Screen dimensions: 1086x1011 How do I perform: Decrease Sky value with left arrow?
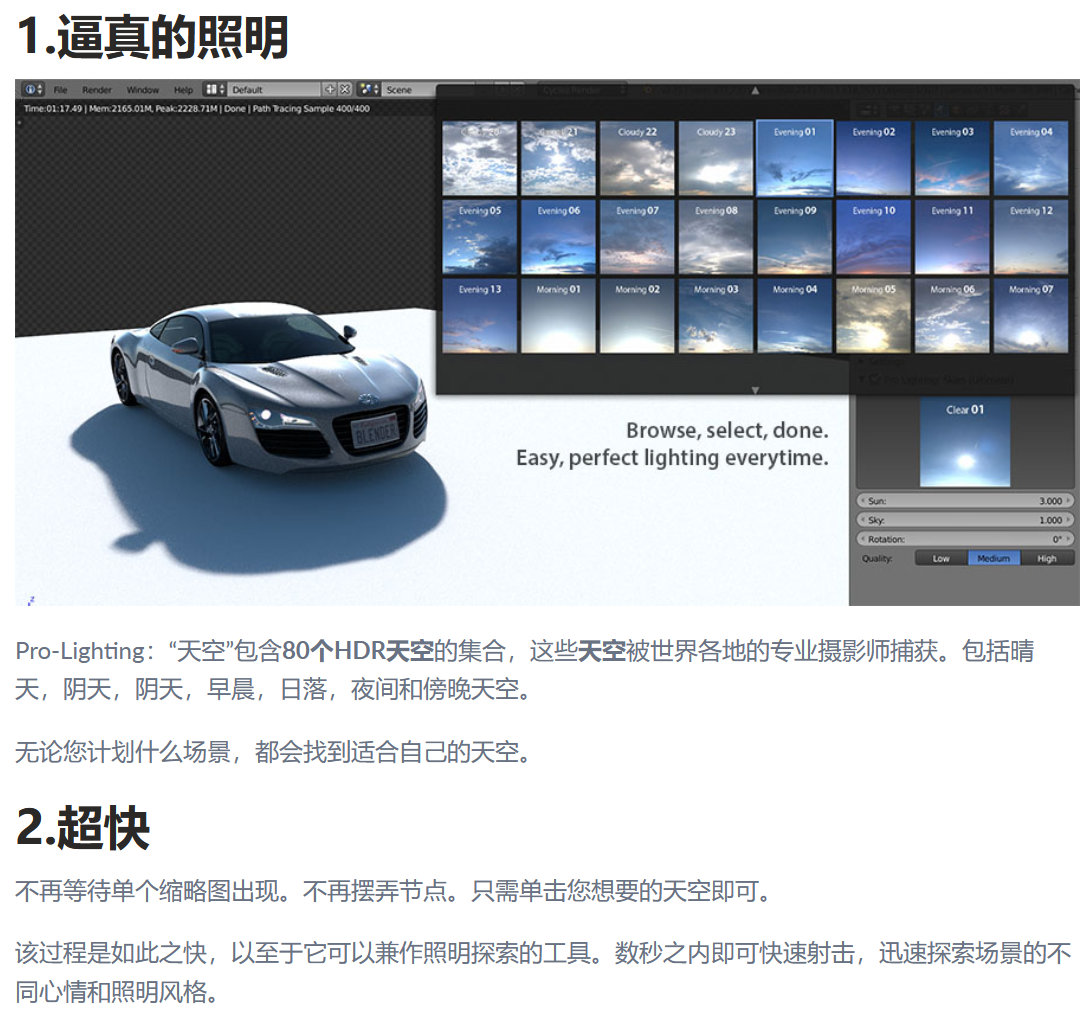pos(862,519)
